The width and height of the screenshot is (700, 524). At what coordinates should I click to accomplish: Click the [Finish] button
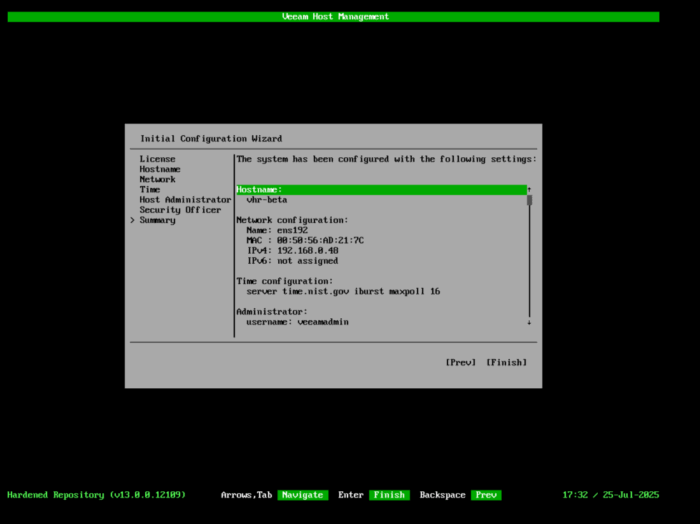tap(506, 362)
